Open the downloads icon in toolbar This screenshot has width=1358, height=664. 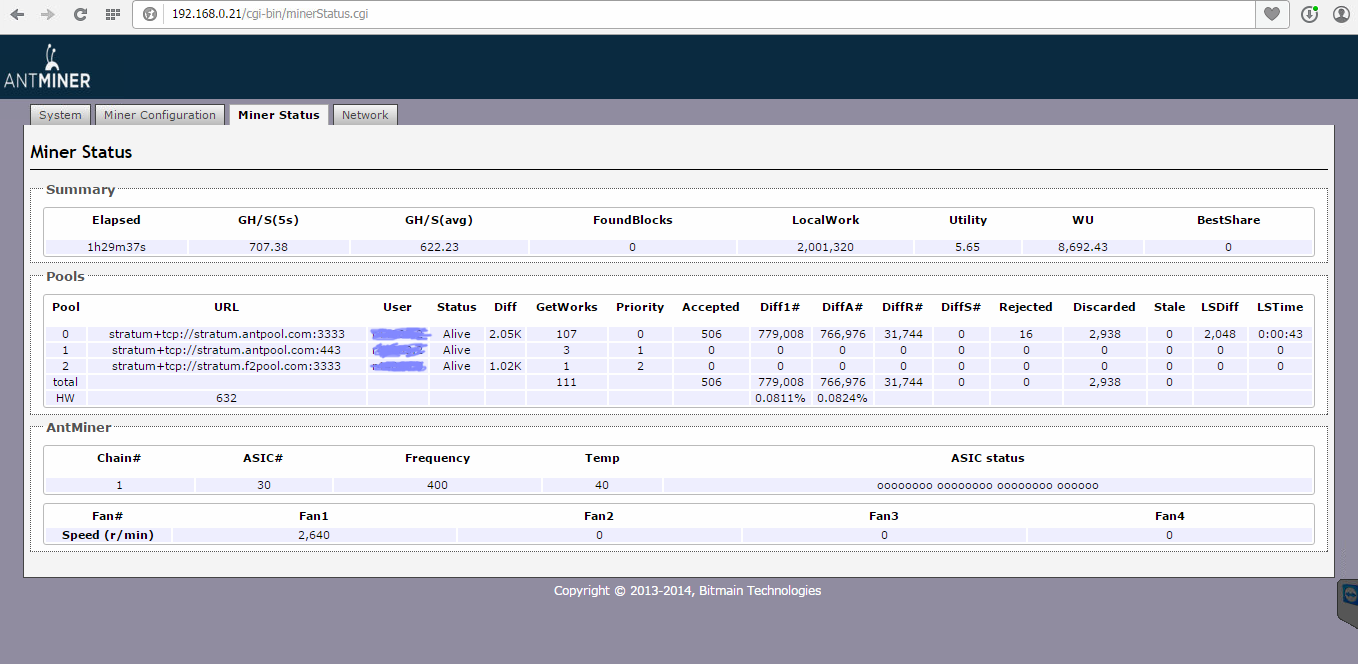[x=1309, y=14]
